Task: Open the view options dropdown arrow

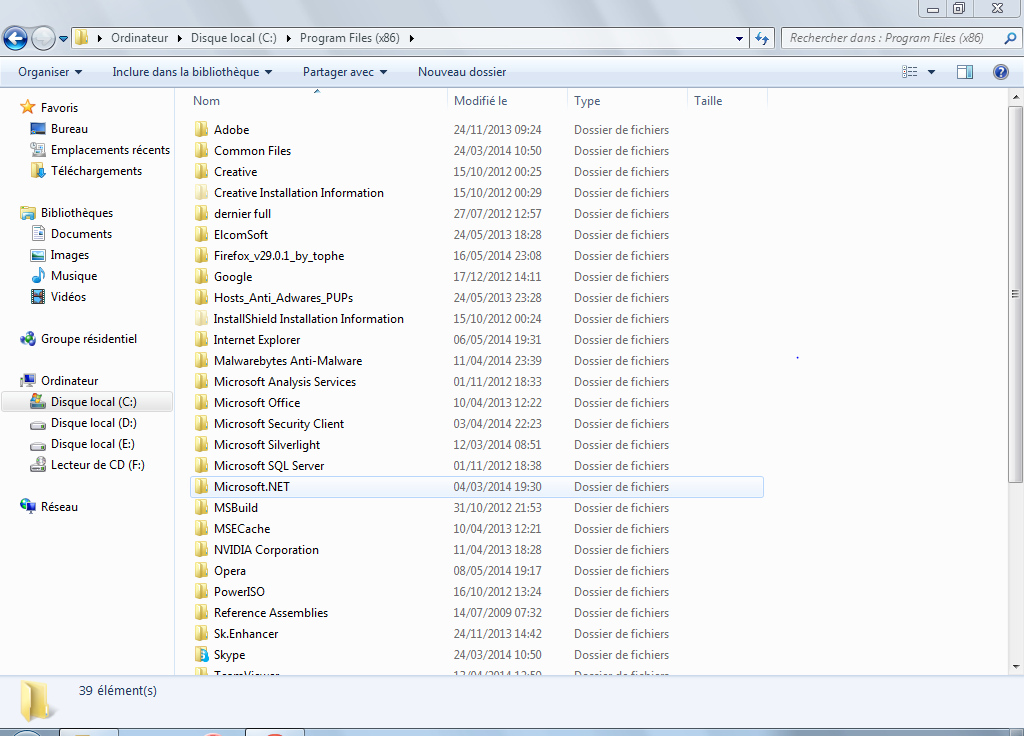Action: (x=931, y=72)
